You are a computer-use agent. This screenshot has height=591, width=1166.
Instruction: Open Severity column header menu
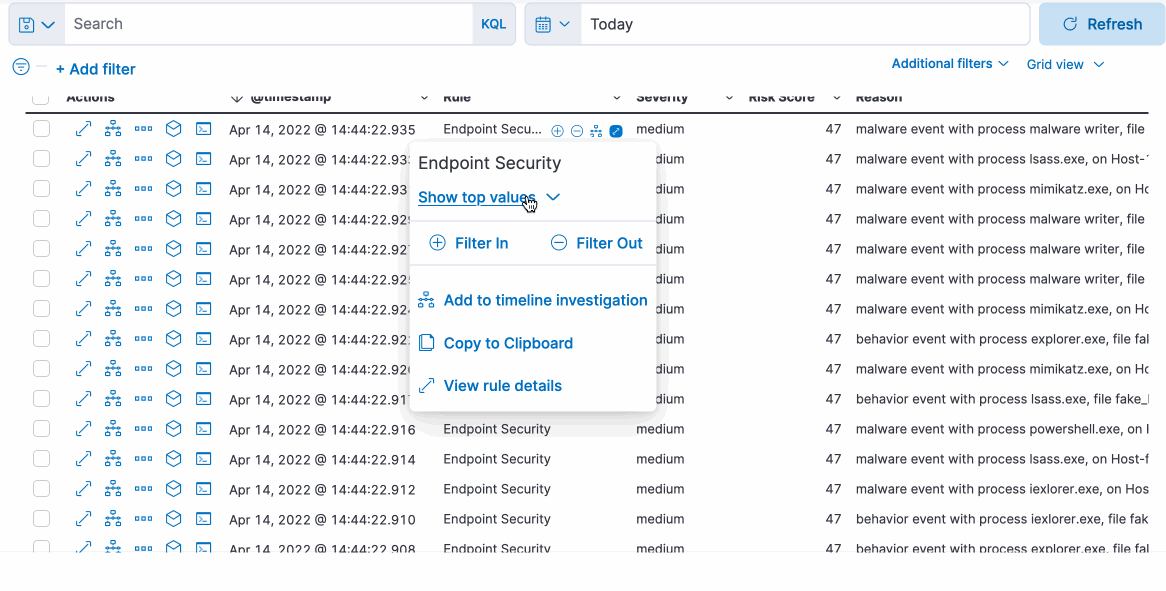pos(729,97)
